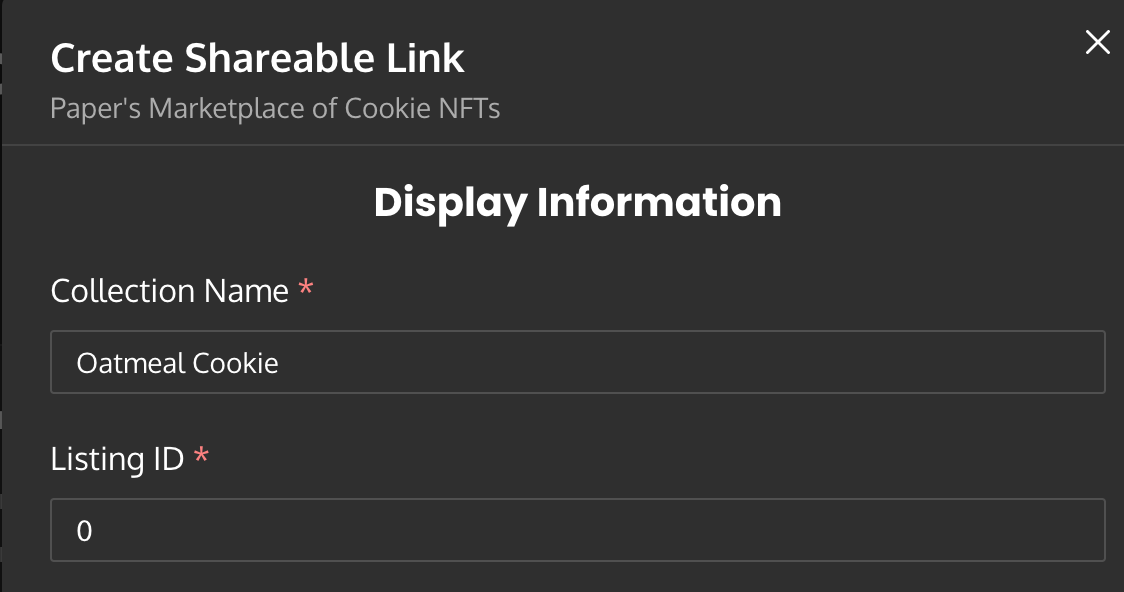Select the text Oatmeal Cookie in the input

click(x=178, y=363)
